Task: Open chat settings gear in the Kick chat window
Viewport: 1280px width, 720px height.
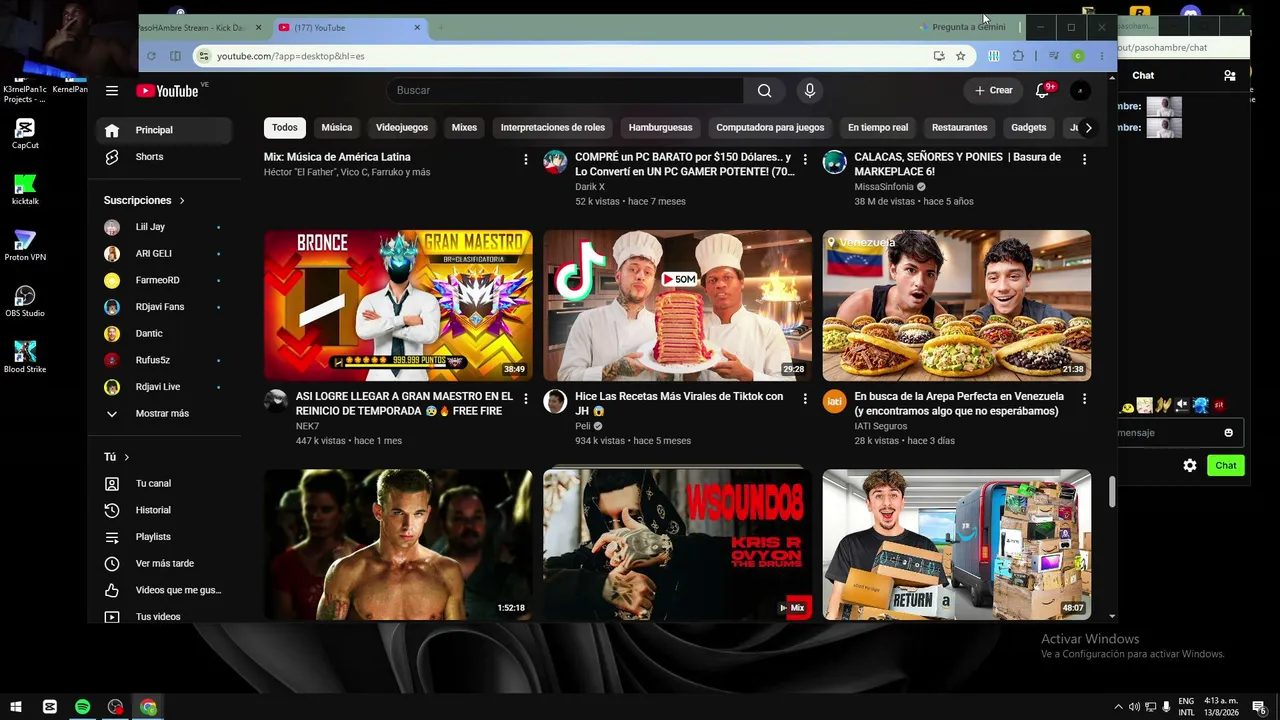Action: pyautogui.click(x=1190, y=466)
